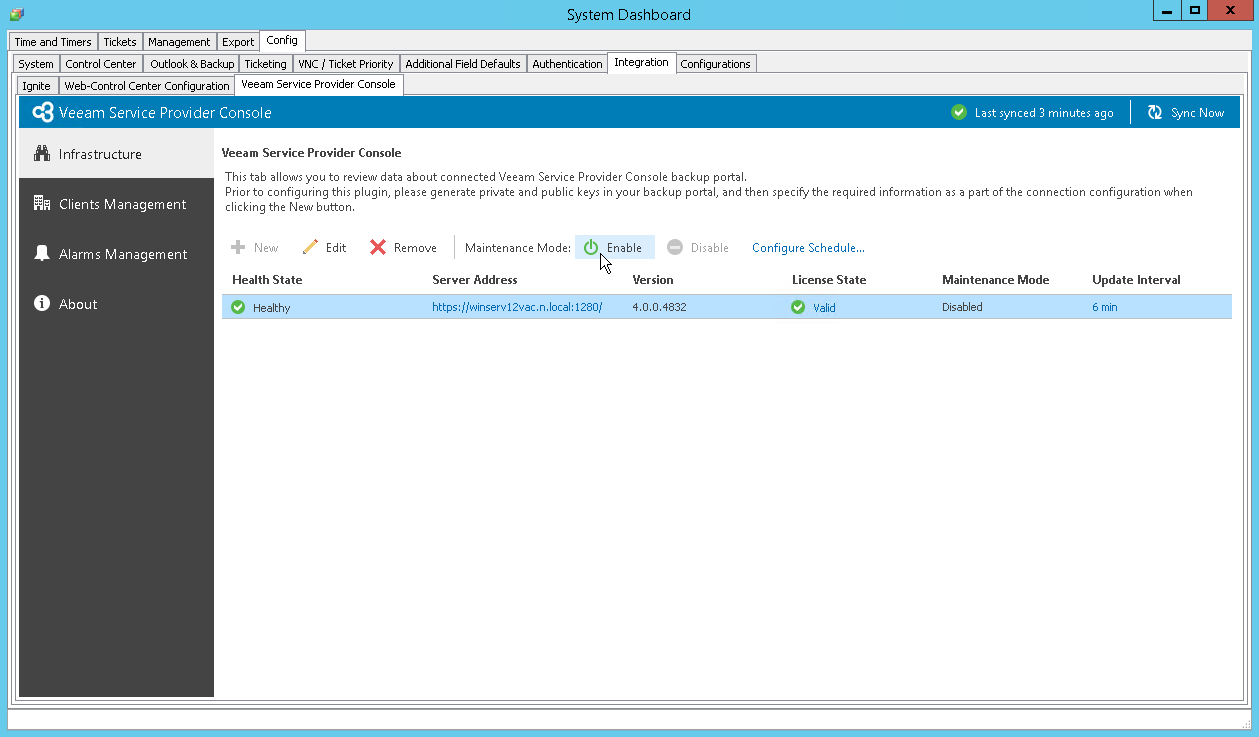The image size is (1259, 737).
Task: Open the Configurations sub-tab
Action: [716, 64]
